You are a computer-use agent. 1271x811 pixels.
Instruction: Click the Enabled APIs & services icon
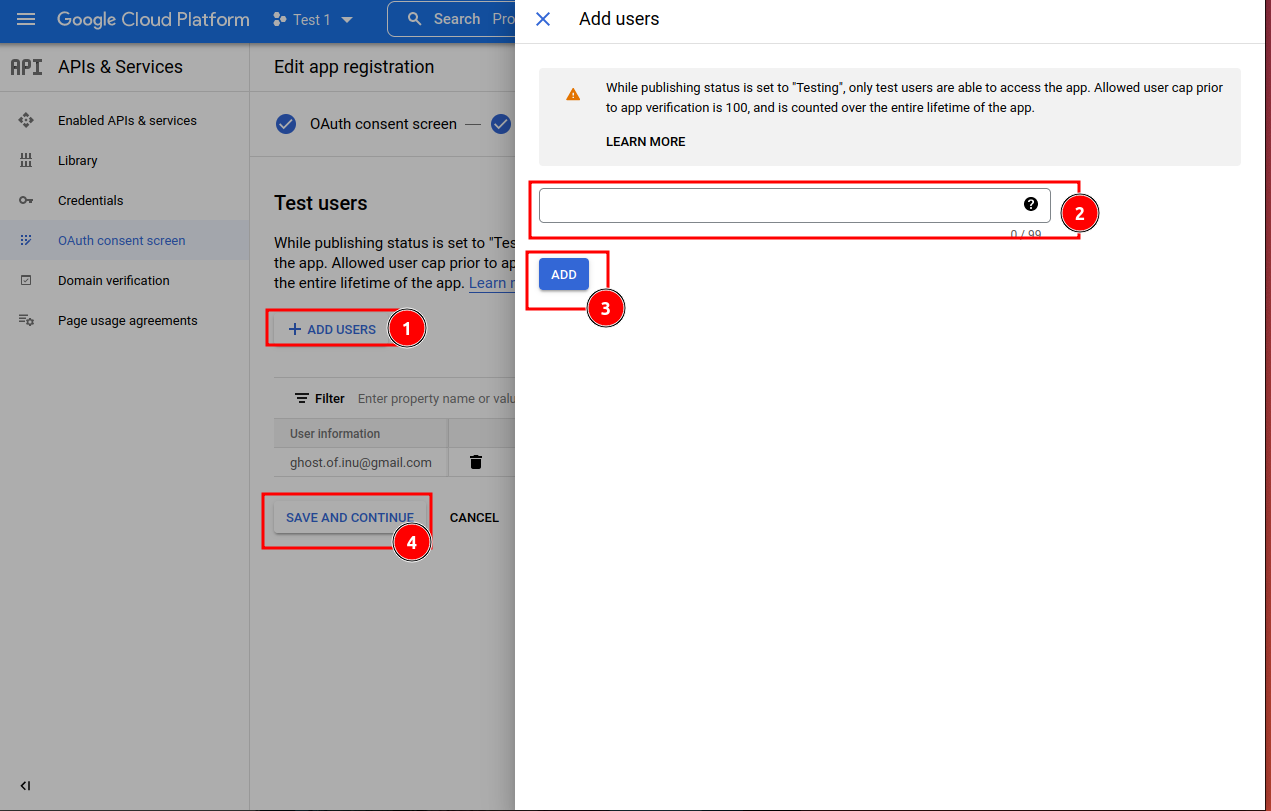click(26, 120)
